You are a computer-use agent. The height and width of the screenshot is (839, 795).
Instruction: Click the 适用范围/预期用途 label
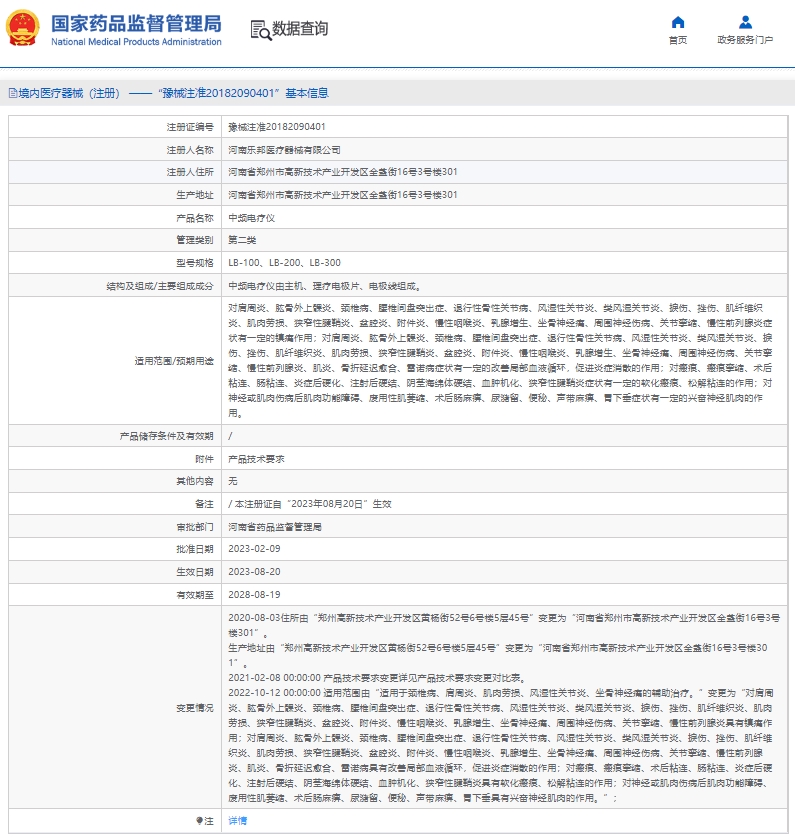pyautogui.click(x=174, y=361)
